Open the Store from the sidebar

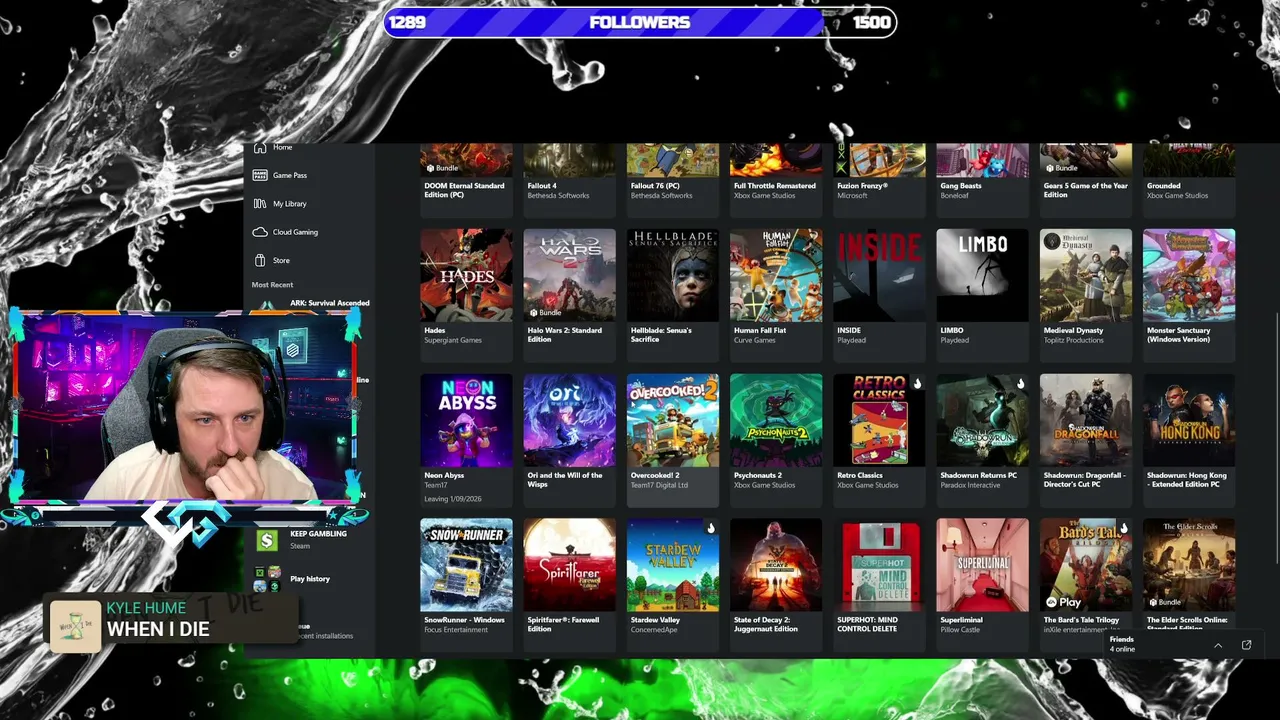point(272,260)
